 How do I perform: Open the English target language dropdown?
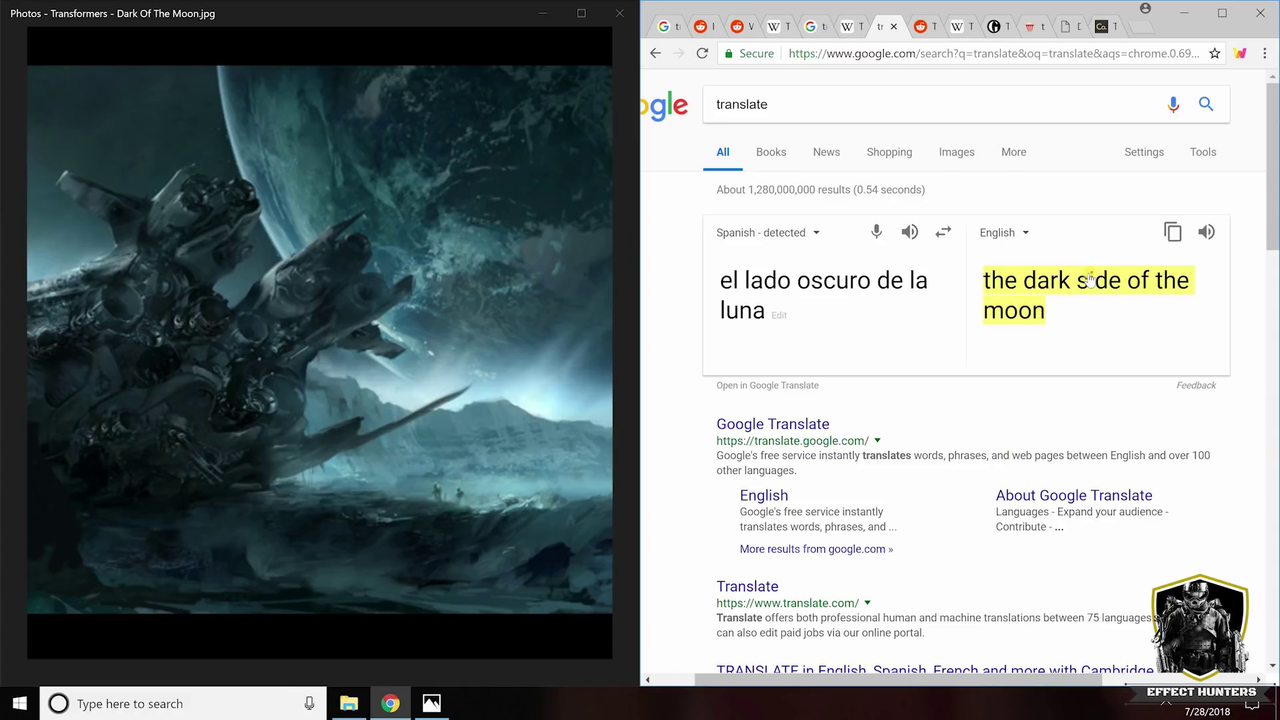tap(1003, 233)
